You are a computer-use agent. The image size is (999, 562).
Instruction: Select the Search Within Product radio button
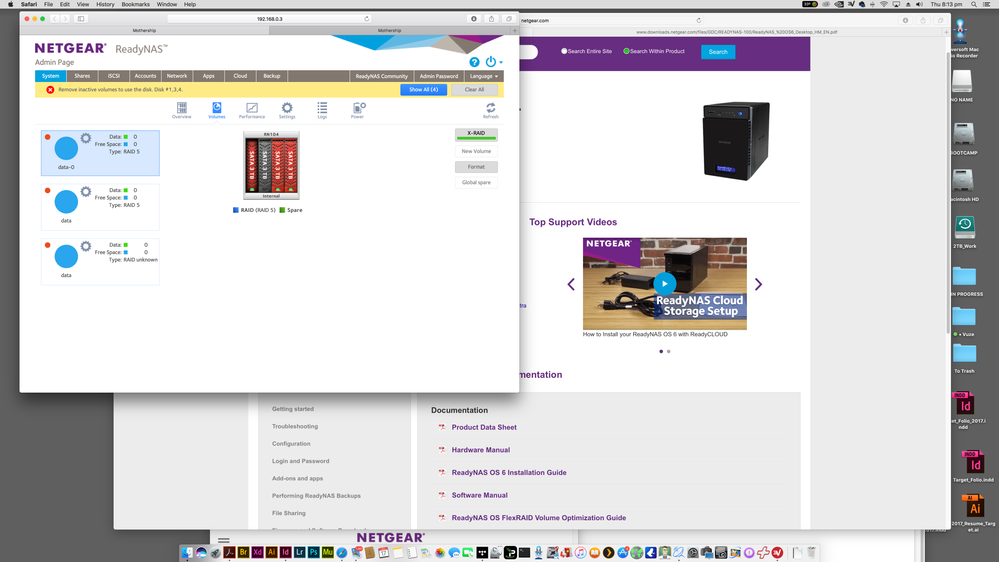click(626, 51)
